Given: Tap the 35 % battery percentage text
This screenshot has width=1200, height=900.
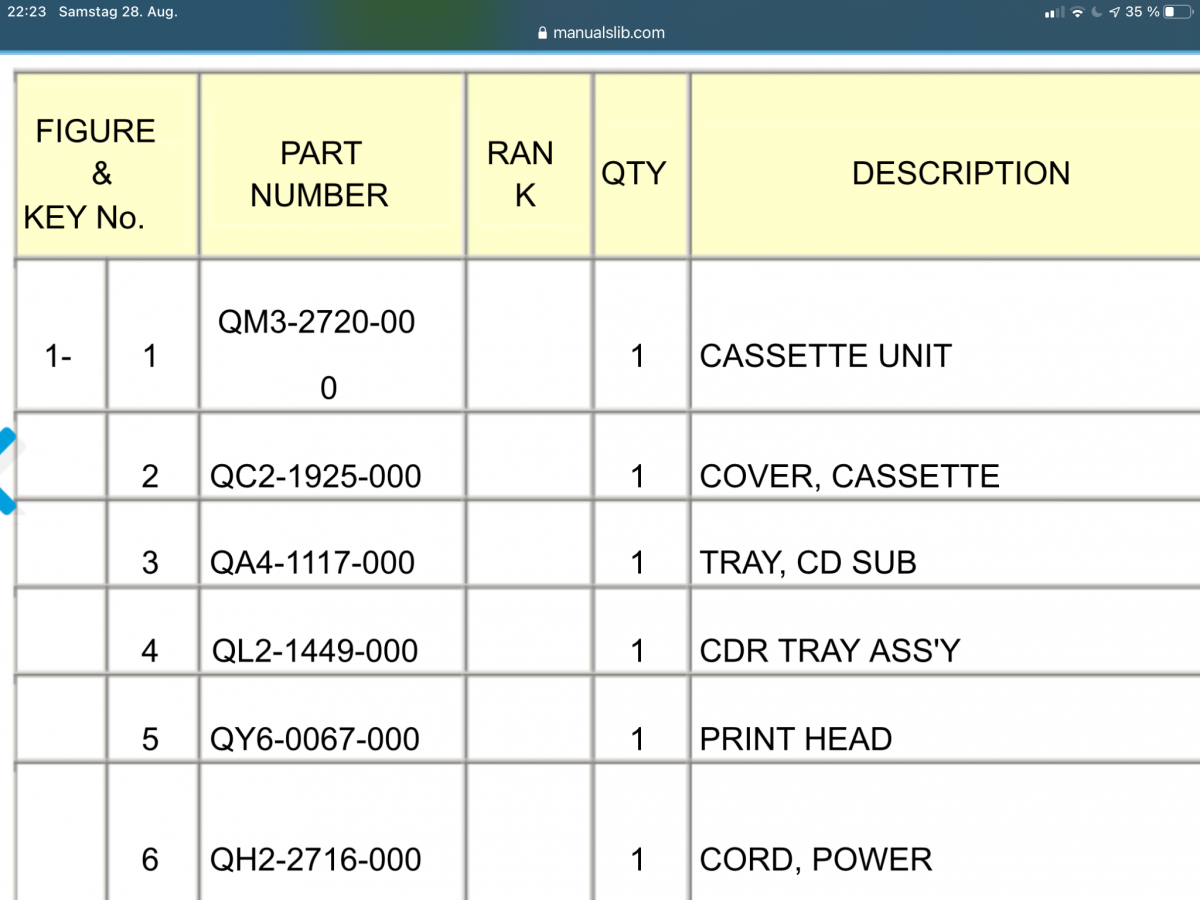Looking at the screenshot, I should pyautogui.click(x=1142, y=12).
